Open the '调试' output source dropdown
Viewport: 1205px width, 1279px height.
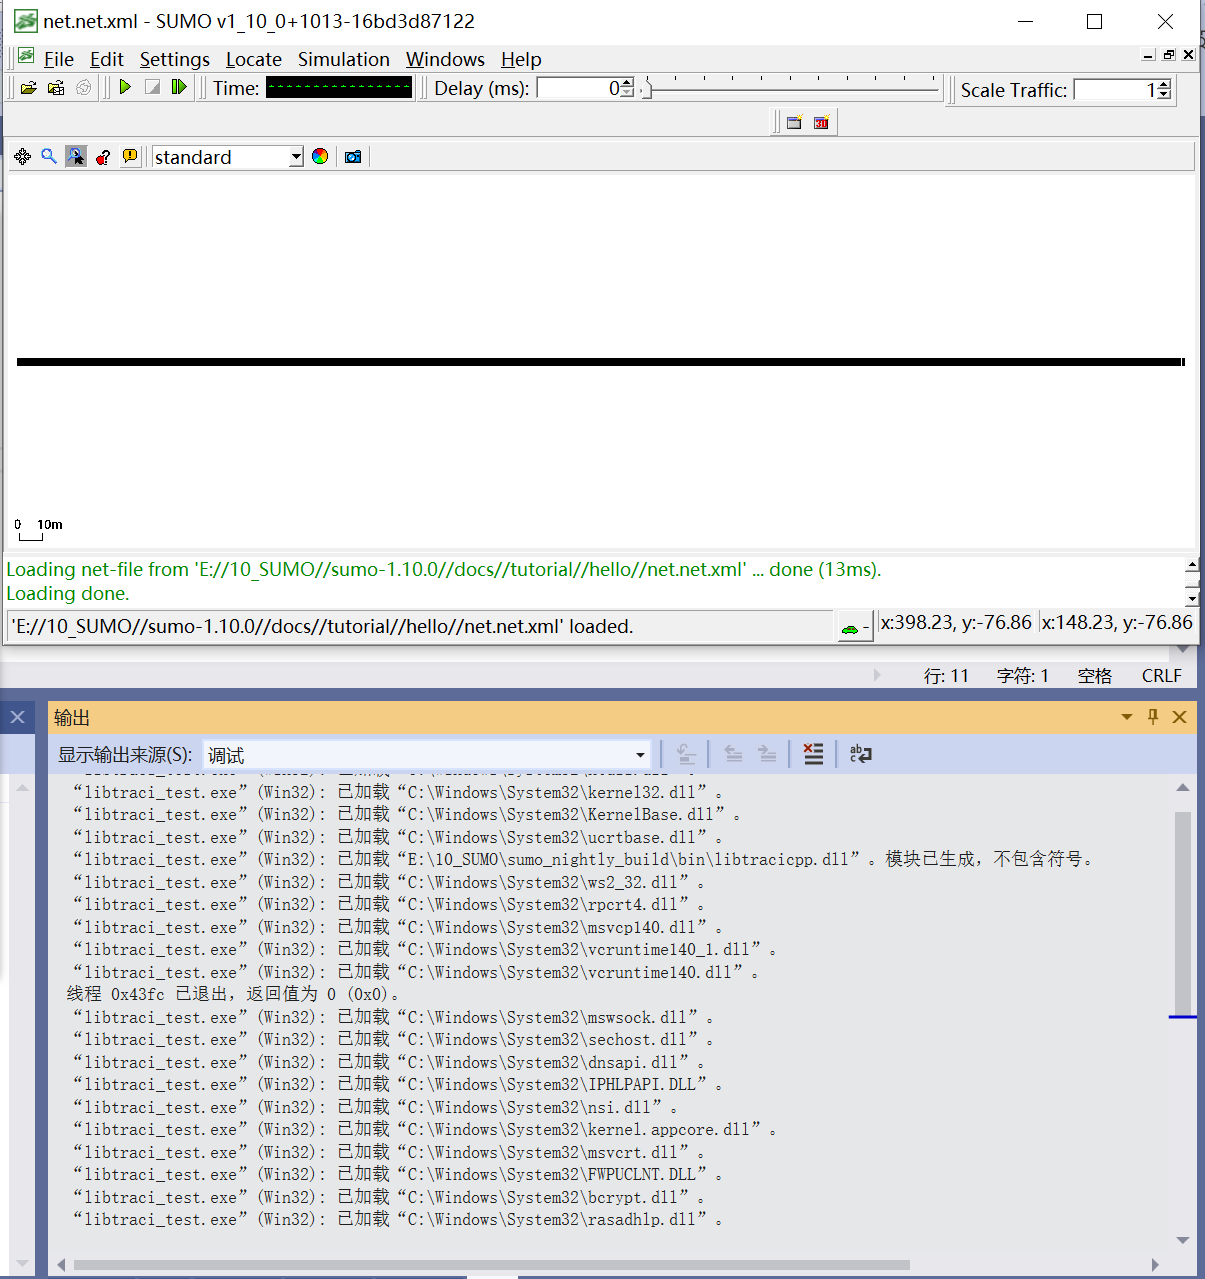click(638, 754)
